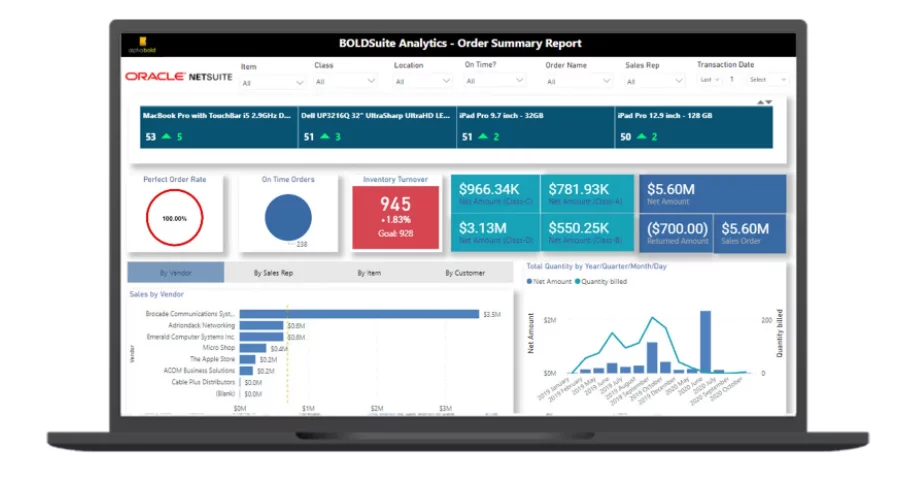This screenshot has height=481, width=910.
Task: Click the Sales by Vendor title
Action: [156, 294]
